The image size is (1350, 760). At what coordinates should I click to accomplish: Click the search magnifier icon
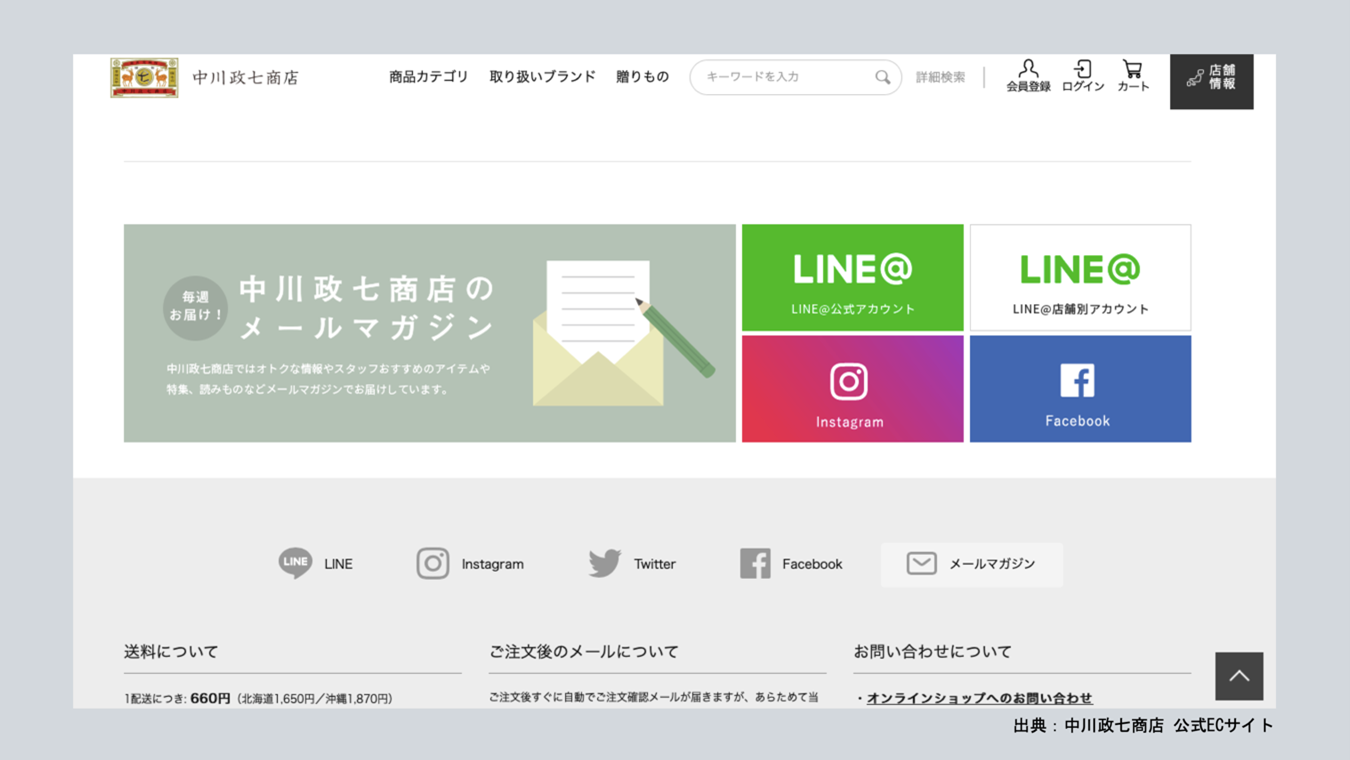882,77
